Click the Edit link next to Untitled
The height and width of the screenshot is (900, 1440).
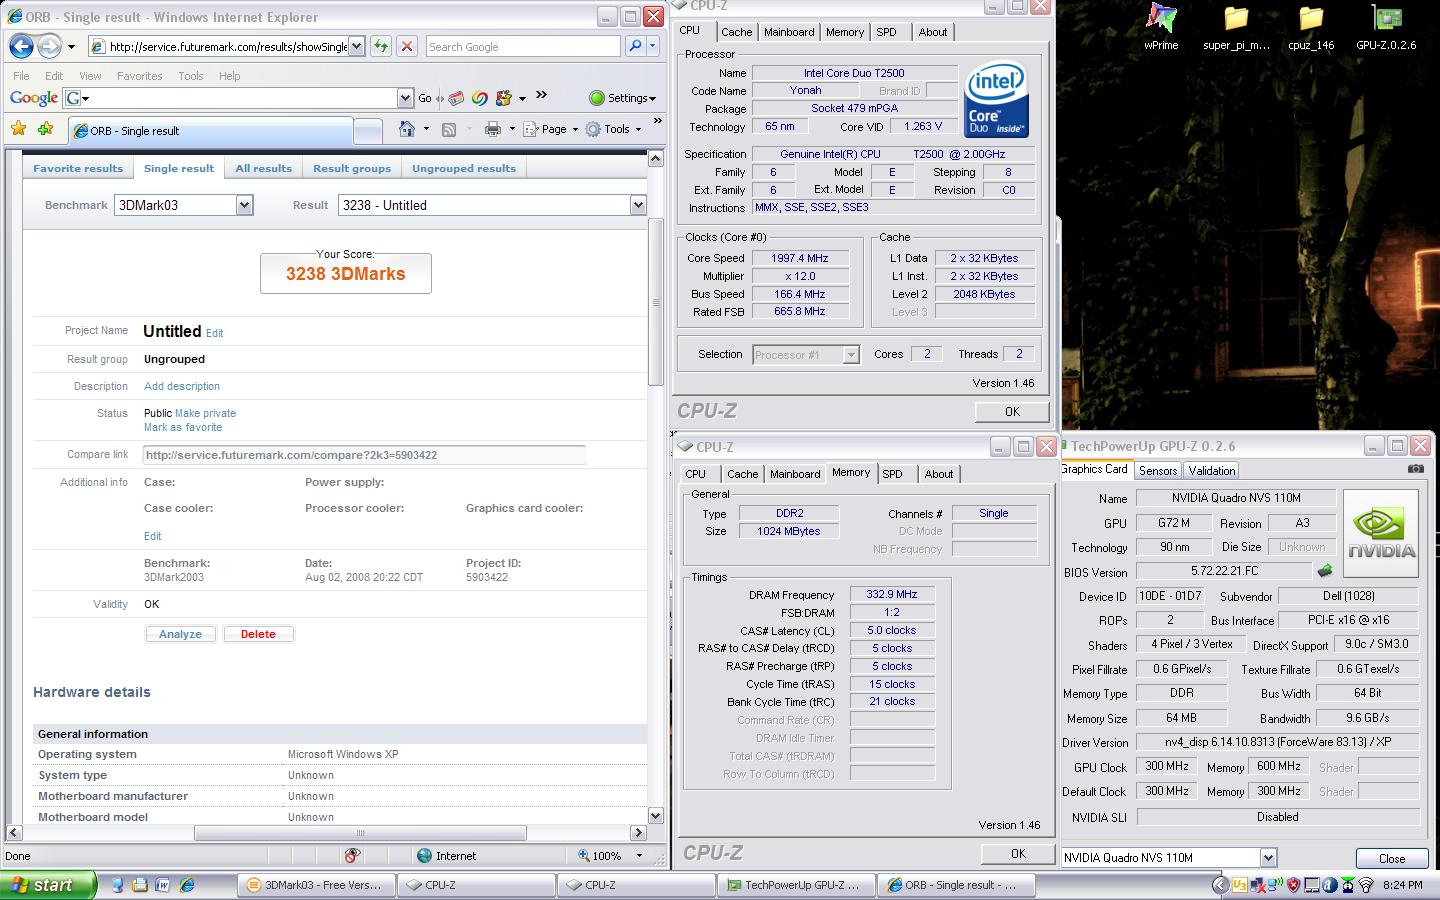pyautogui.click(x=214, y=333)
